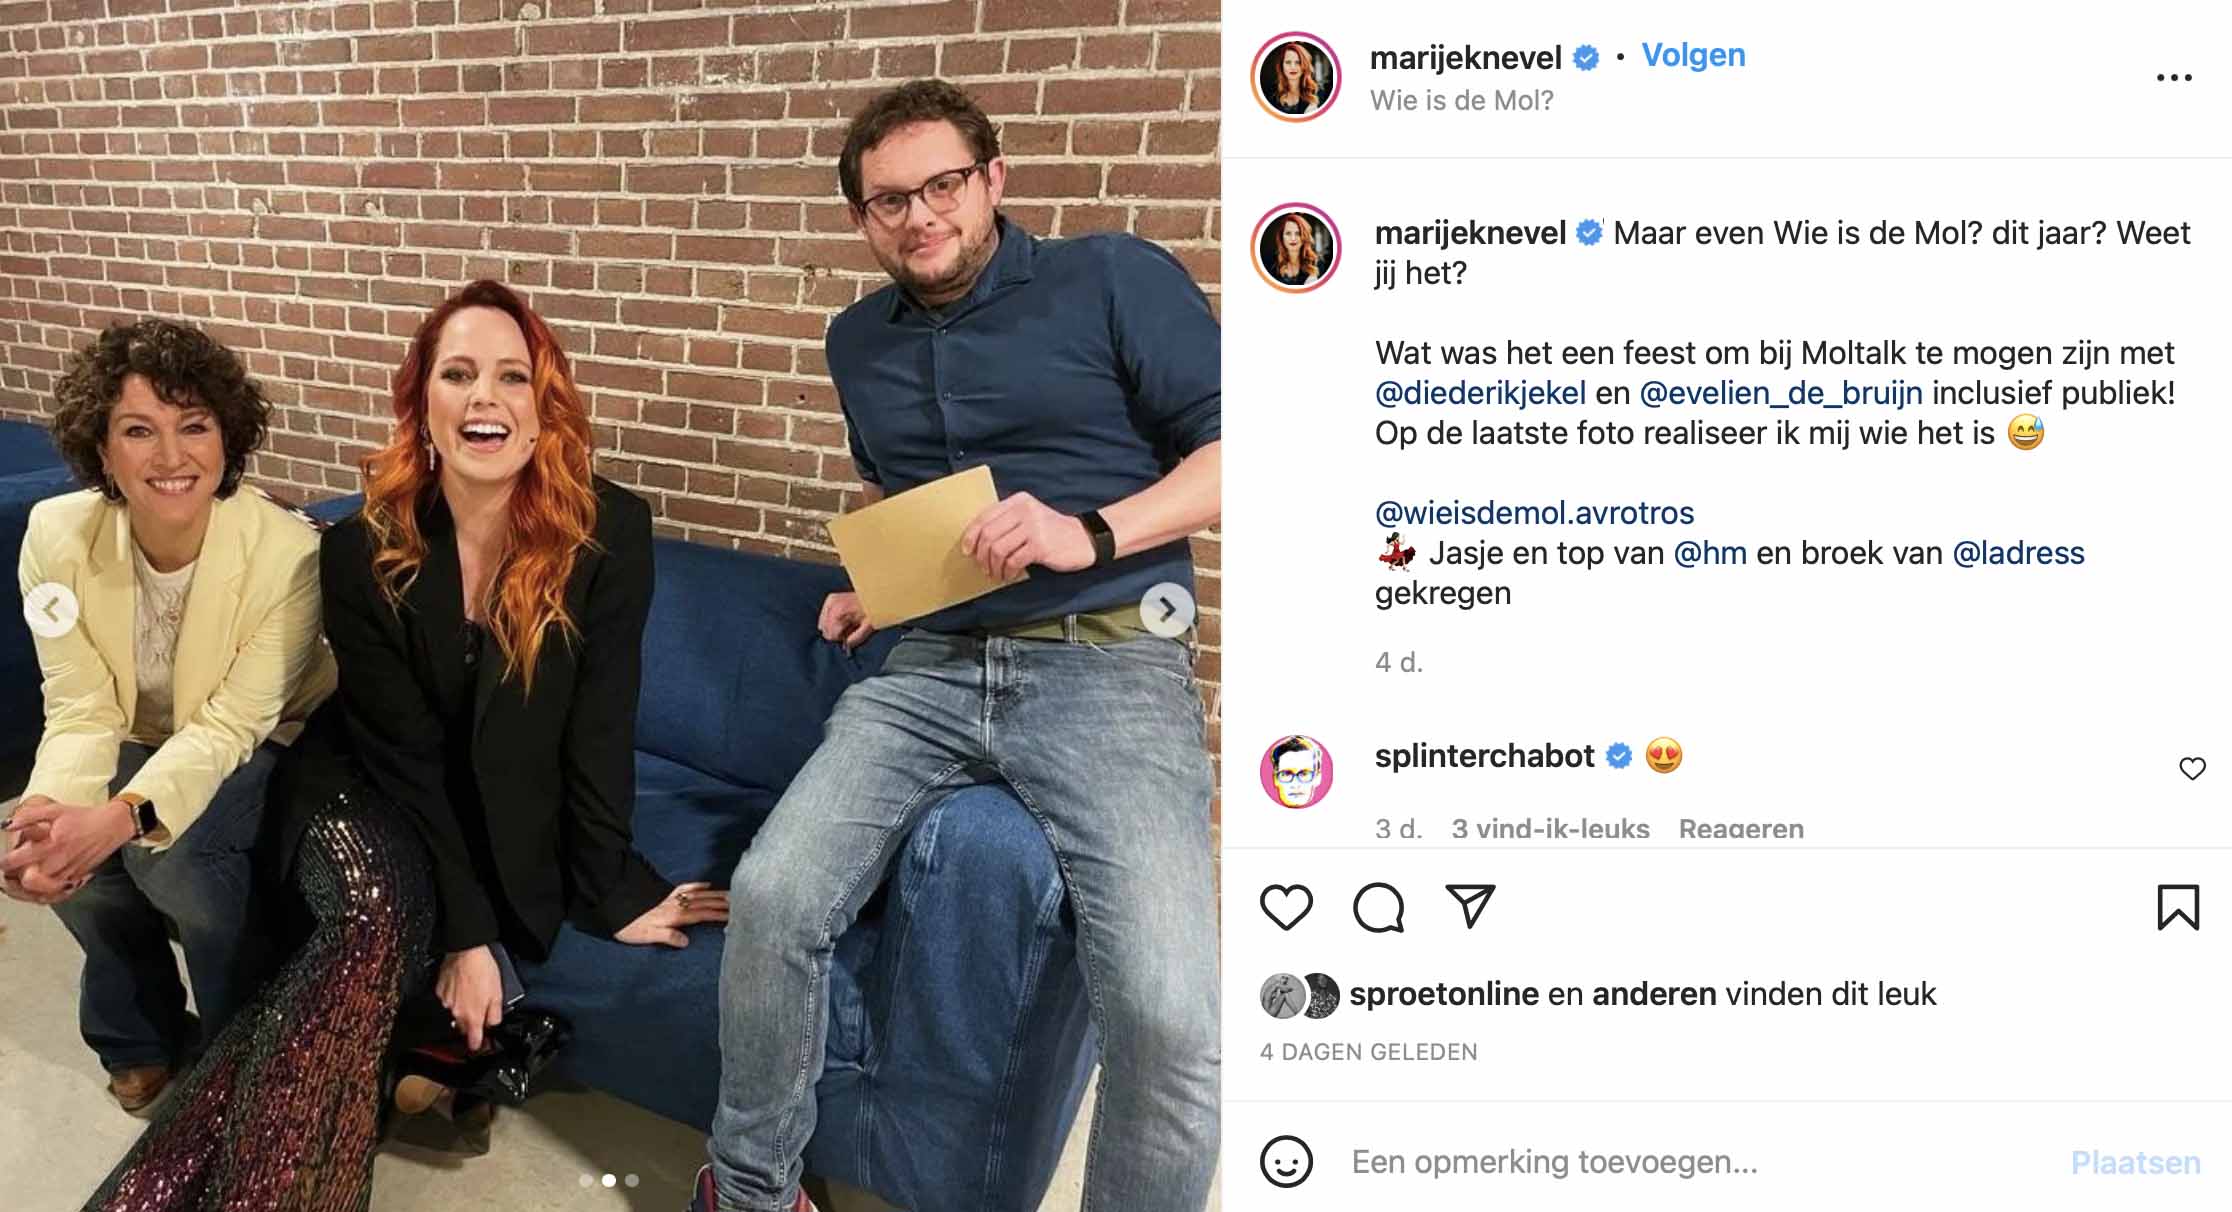
Task: Open @evelien_de_bruijn mention
Action: point(1781,393)
